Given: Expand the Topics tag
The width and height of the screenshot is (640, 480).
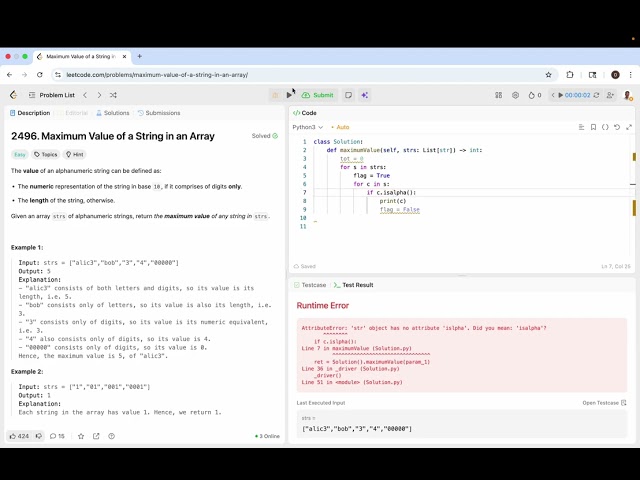Looking at the screenshot, I should tap(46, 155).
